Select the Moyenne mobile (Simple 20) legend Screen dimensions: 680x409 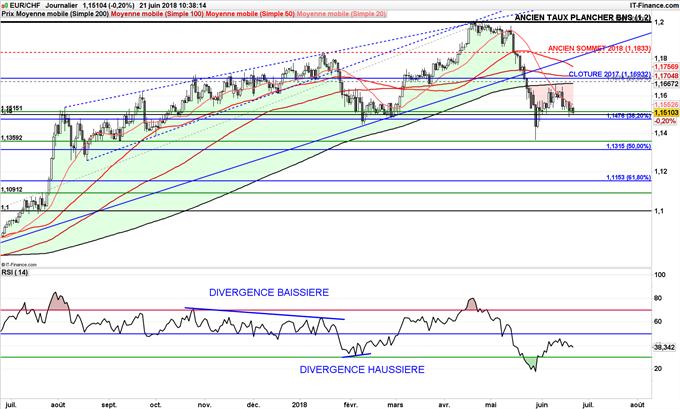[341, 14]
